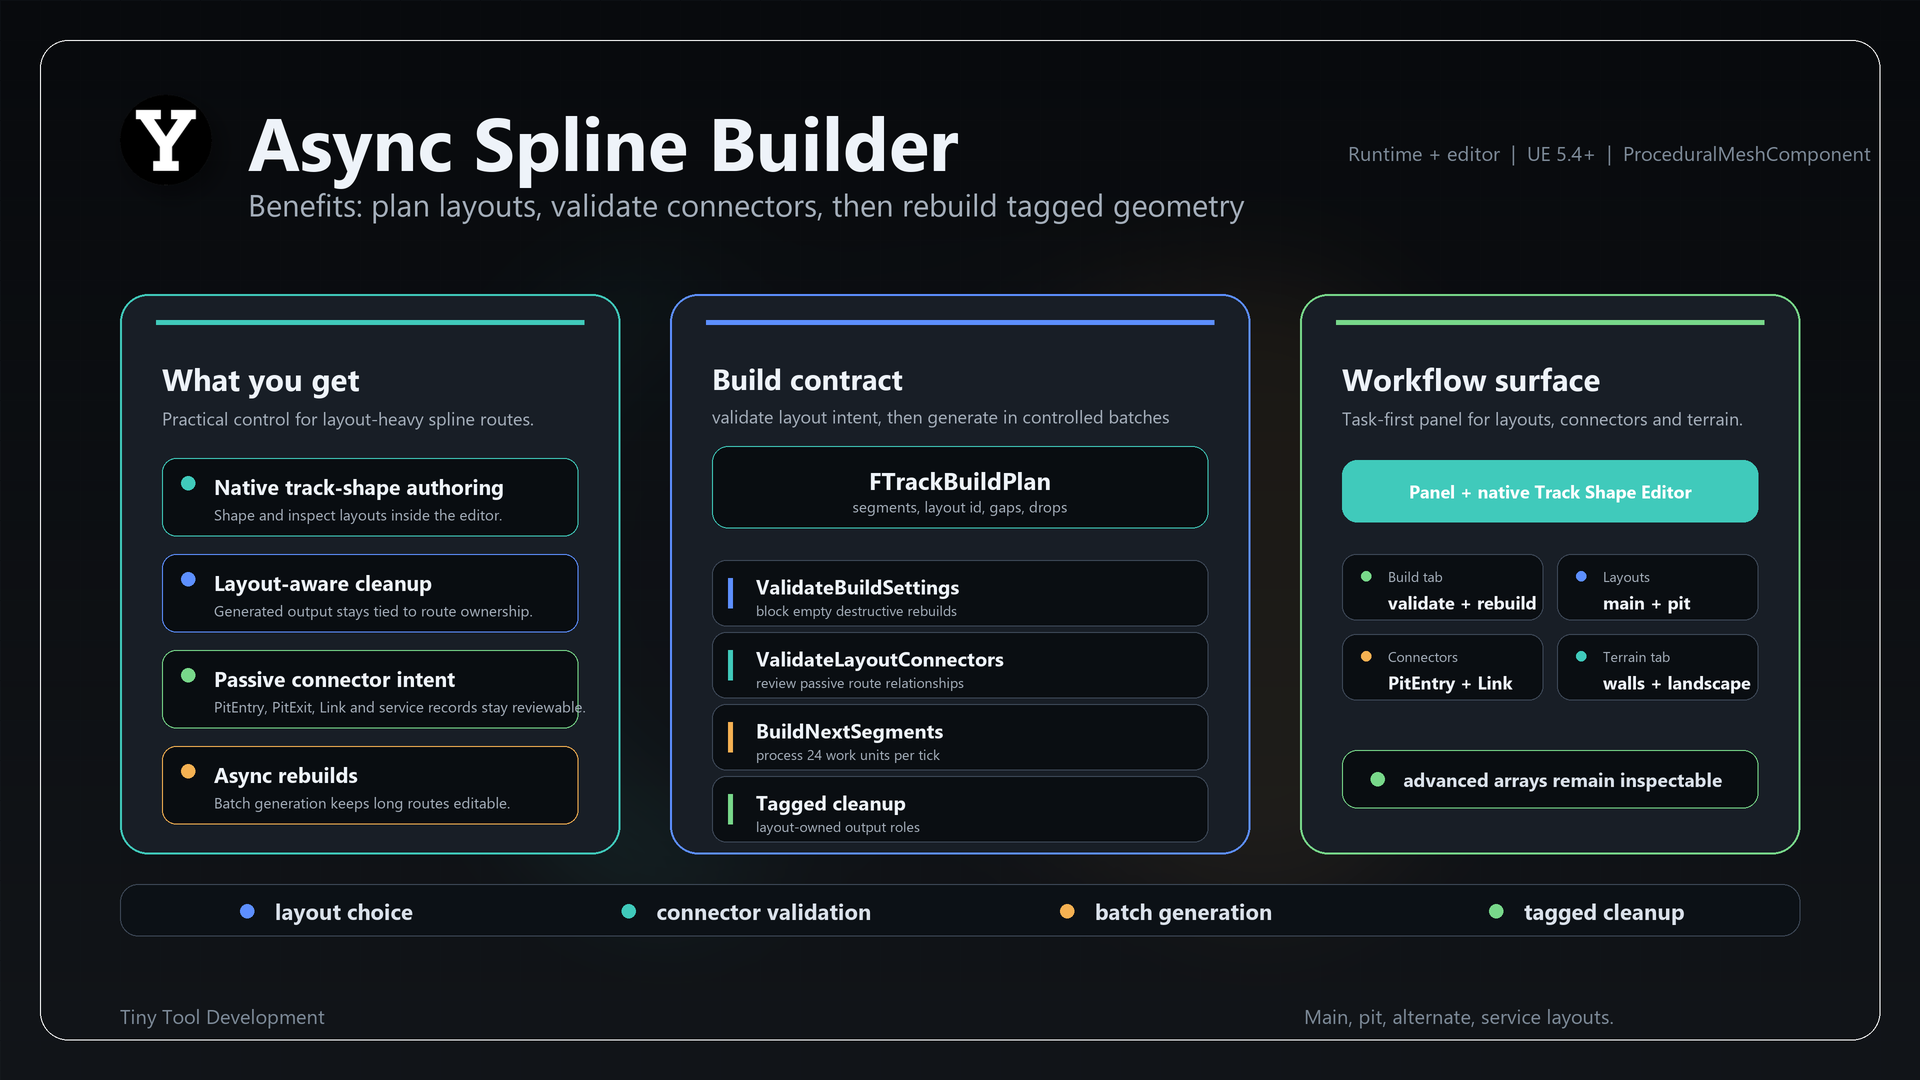Click the ProceduralMeshComponent header text
Viewport: 1920px width, 1080px height.
(1746, 154)
